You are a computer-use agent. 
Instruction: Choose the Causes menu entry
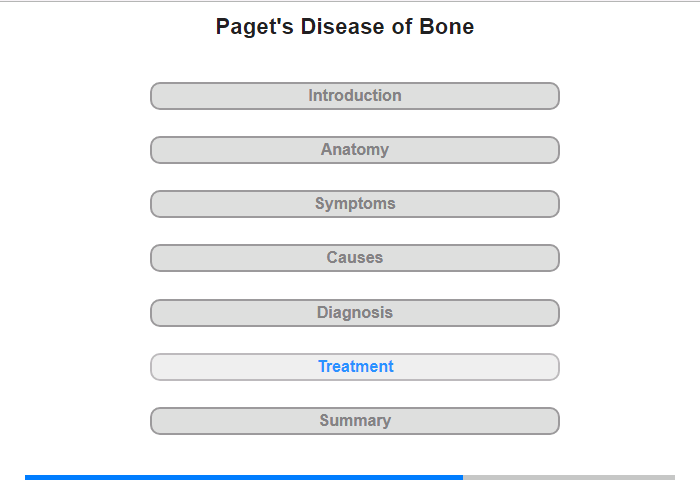(355, 258)
